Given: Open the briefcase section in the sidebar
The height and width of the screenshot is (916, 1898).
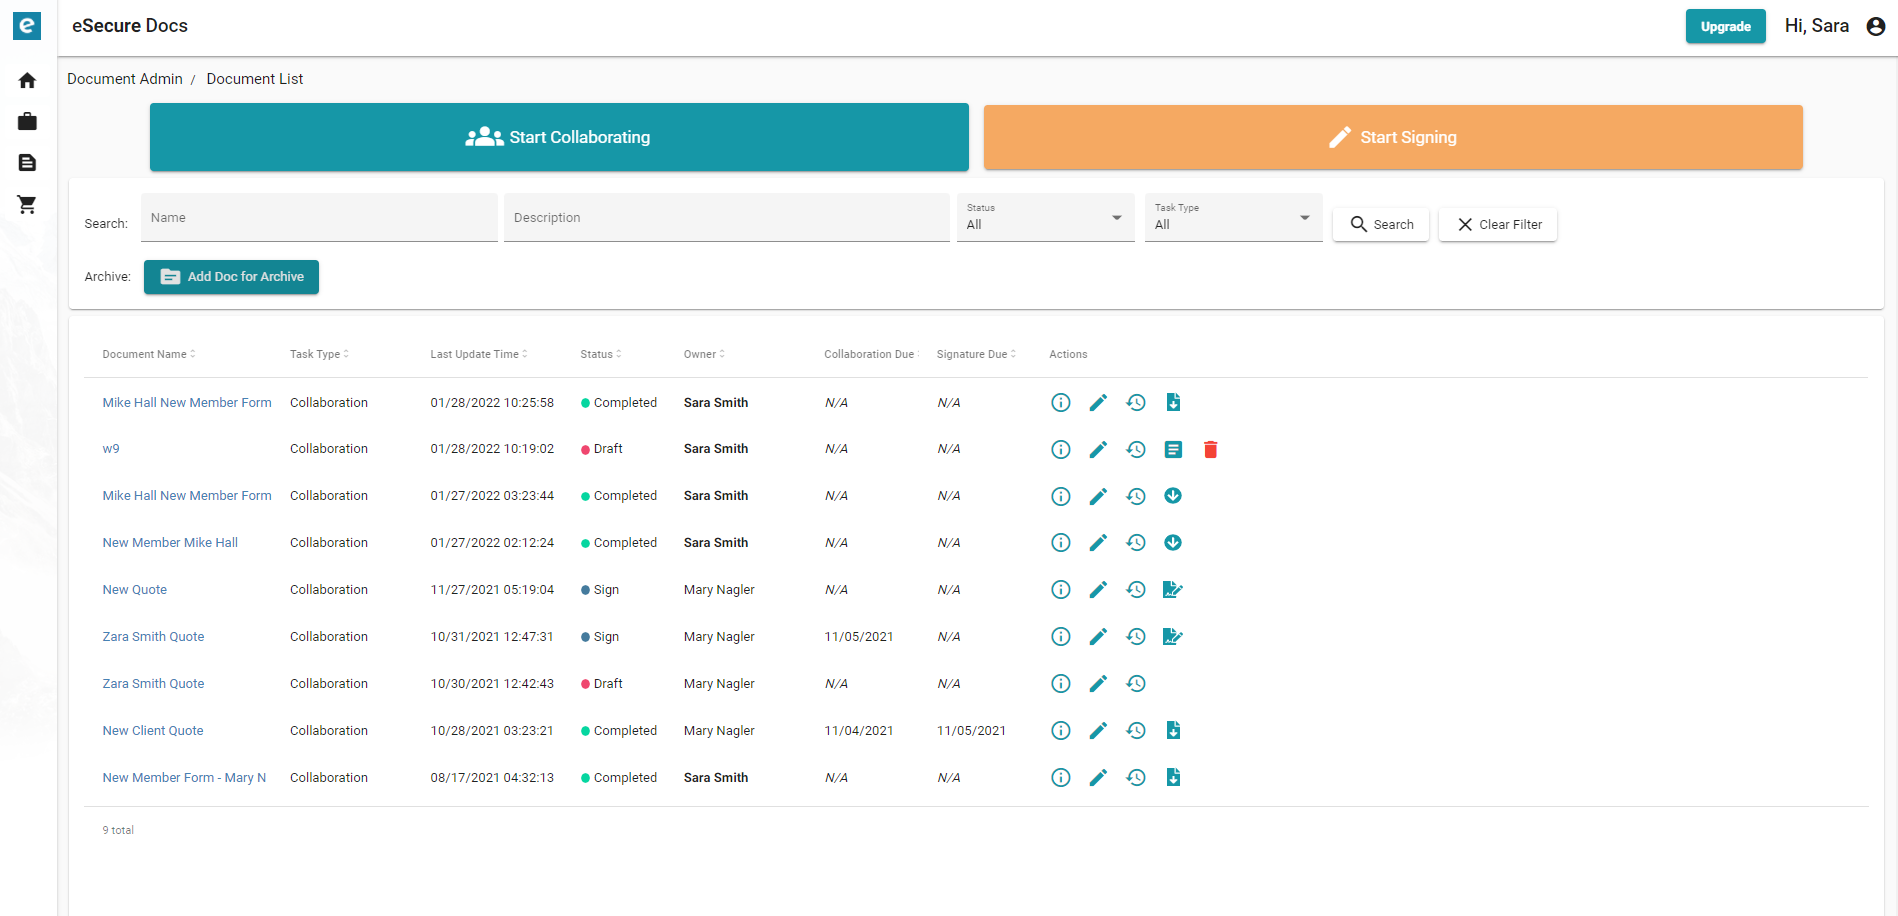Looking at the screenshot, I should click(x=27, y=121).
